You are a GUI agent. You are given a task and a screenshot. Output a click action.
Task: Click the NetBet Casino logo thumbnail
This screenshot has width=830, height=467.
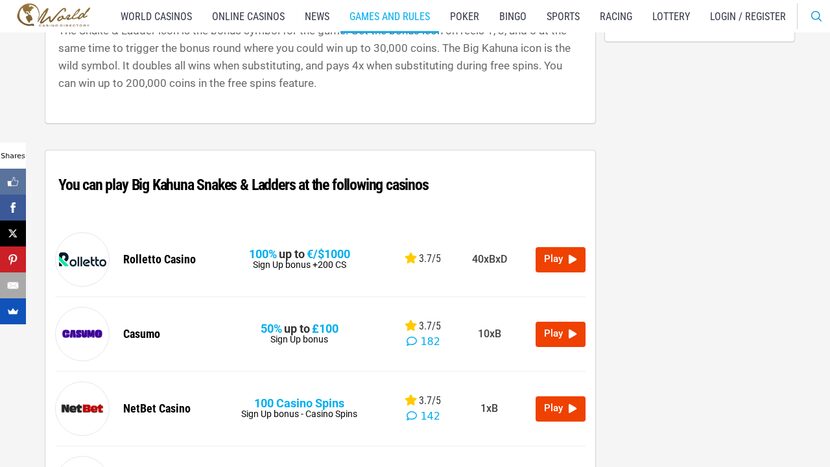82,409
